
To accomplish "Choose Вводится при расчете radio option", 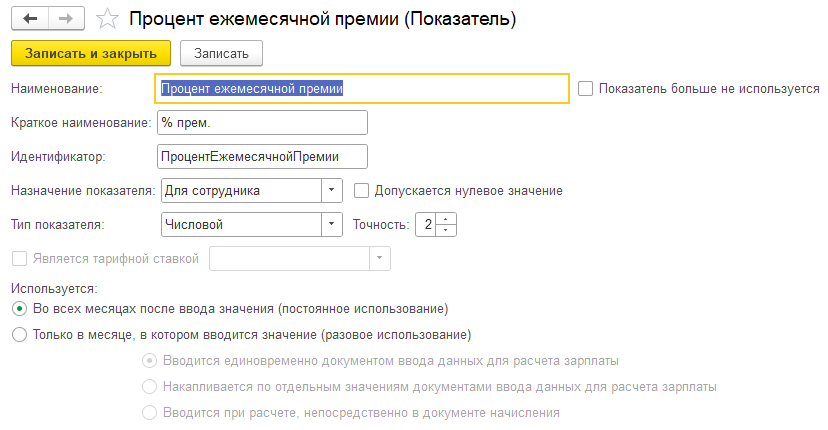I will tap(149, 413).
